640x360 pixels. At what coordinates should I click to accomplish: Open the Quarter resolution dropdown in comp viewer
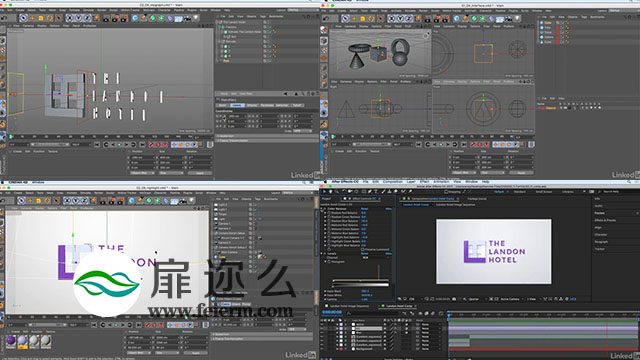pyautogui.click(x=474, y=299)
